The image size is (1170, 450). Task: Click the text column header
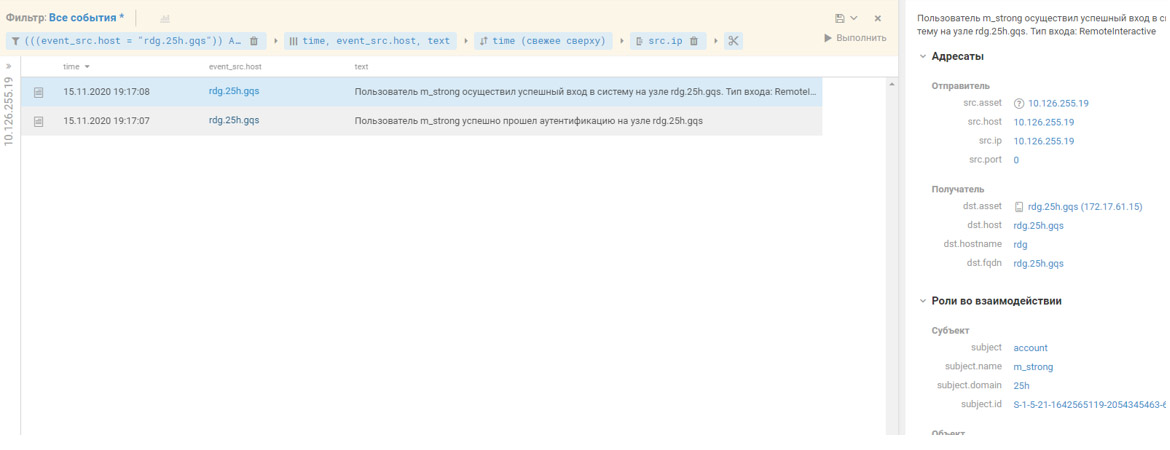[361, 66]
